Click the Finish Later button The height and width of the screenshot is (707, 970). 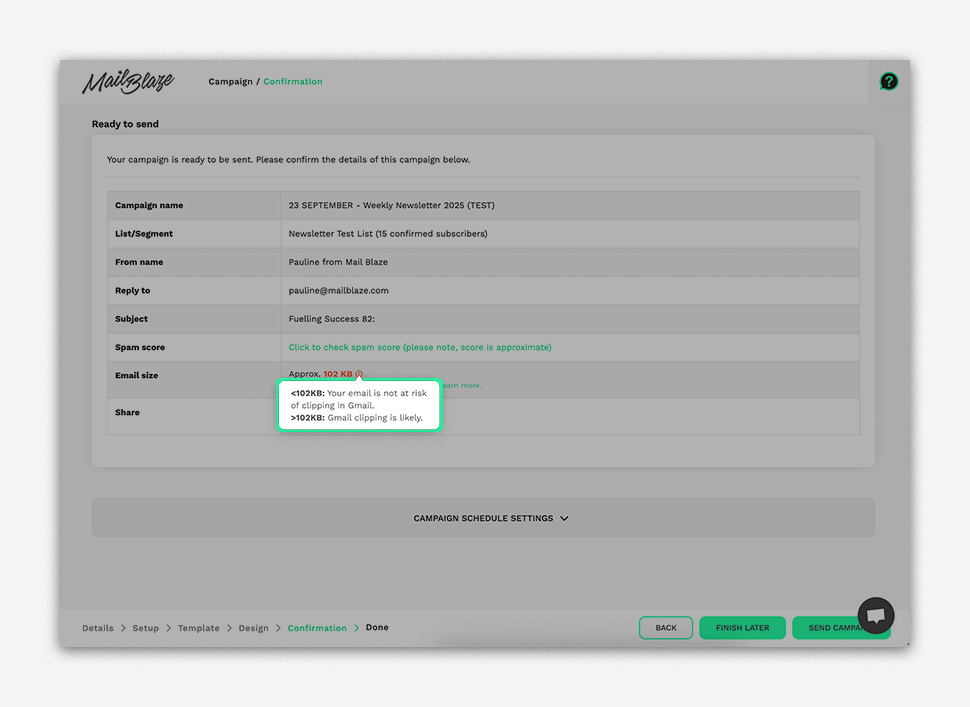tap(742, 628)
